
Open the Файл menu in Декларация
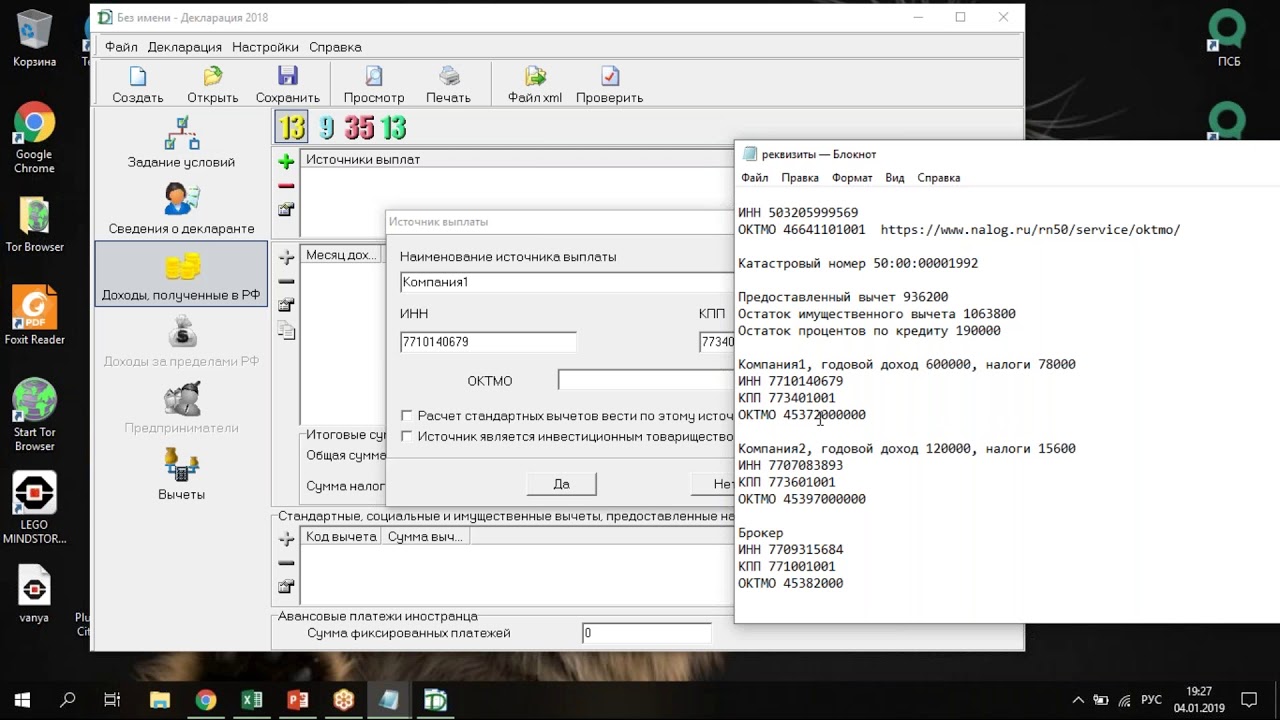[121, 47]
